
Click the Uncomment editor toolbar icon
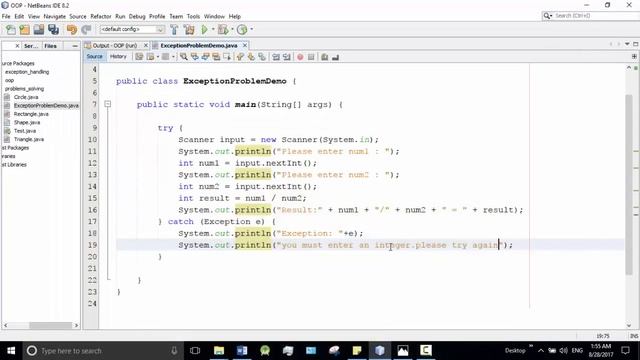[x=336, y=57]
